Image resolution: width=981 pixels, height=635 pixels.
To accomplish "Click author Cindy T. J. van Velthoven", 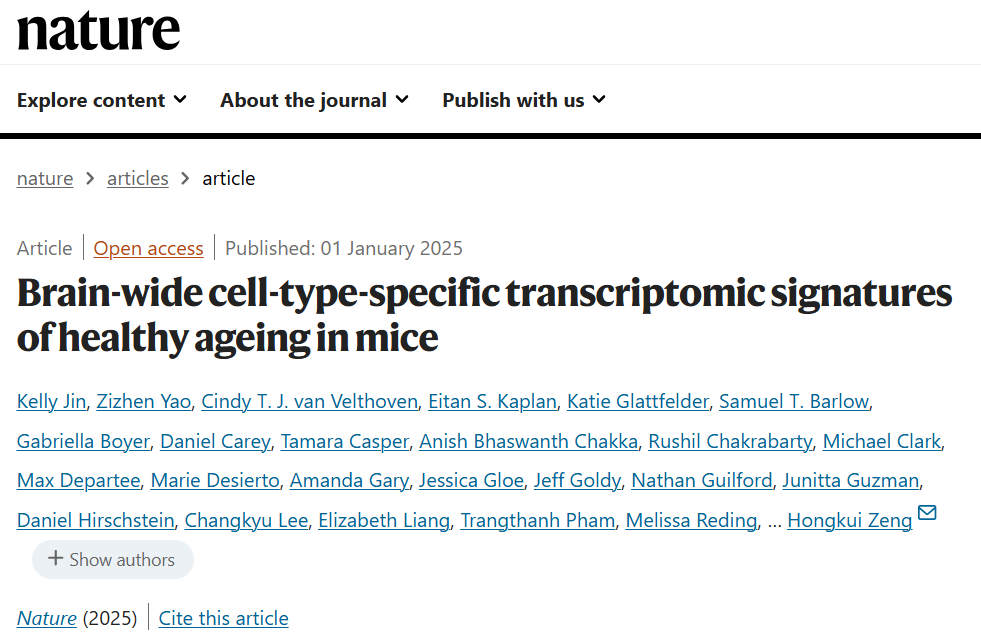I will click(309, 401).
